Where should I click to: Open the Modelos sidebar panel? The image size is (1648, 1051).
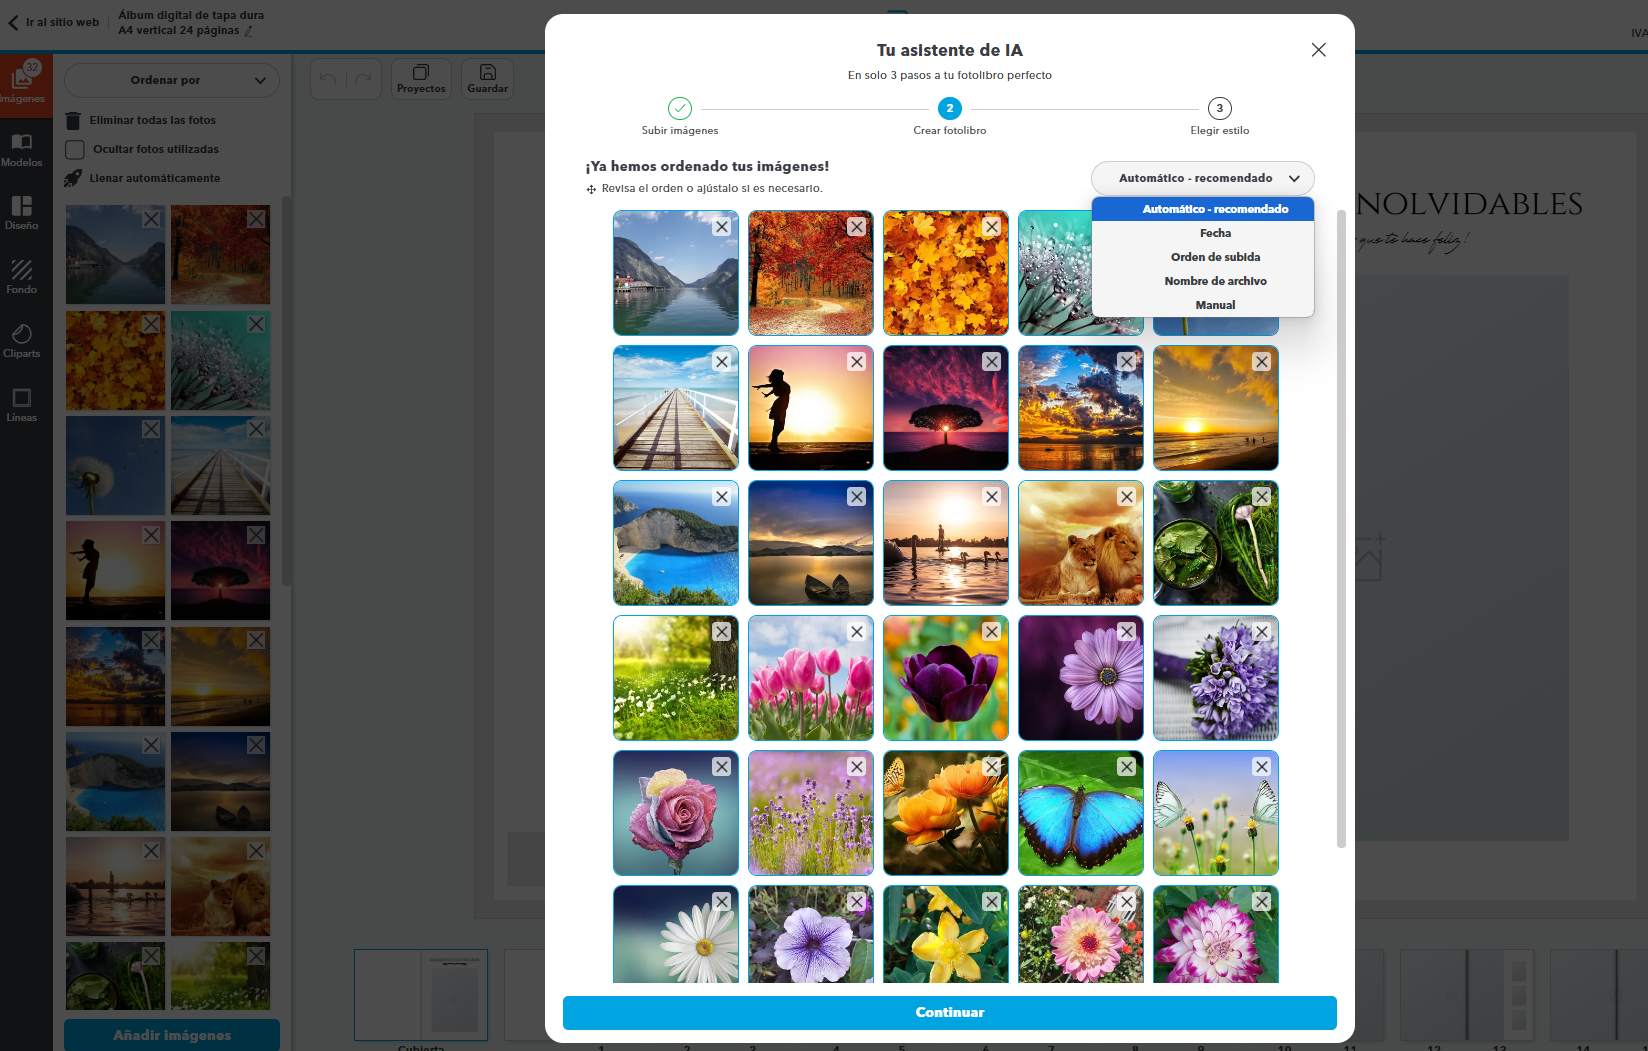[22, 149]
